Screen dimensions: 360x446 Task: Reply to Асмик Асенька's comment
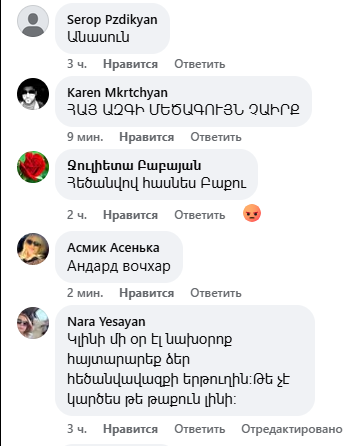tap(216, 293)
